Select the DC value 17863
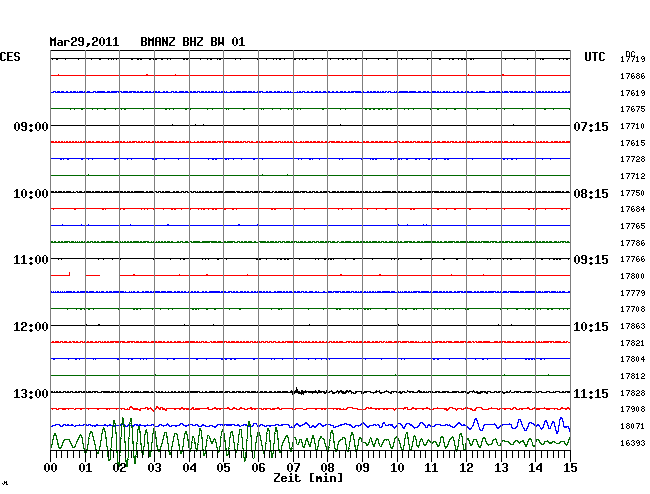650x494 pixels. tap(633, 326)
